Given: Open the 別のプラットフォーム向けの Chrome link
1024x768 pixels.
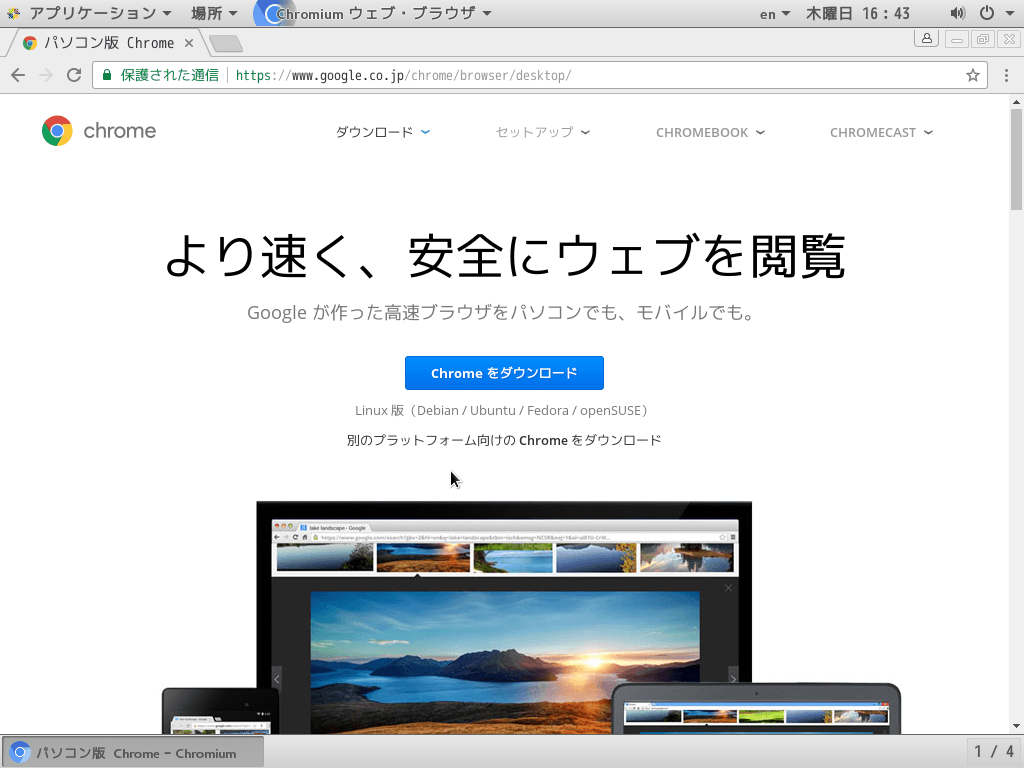Looking at the screenshot, I should [504, 439].
